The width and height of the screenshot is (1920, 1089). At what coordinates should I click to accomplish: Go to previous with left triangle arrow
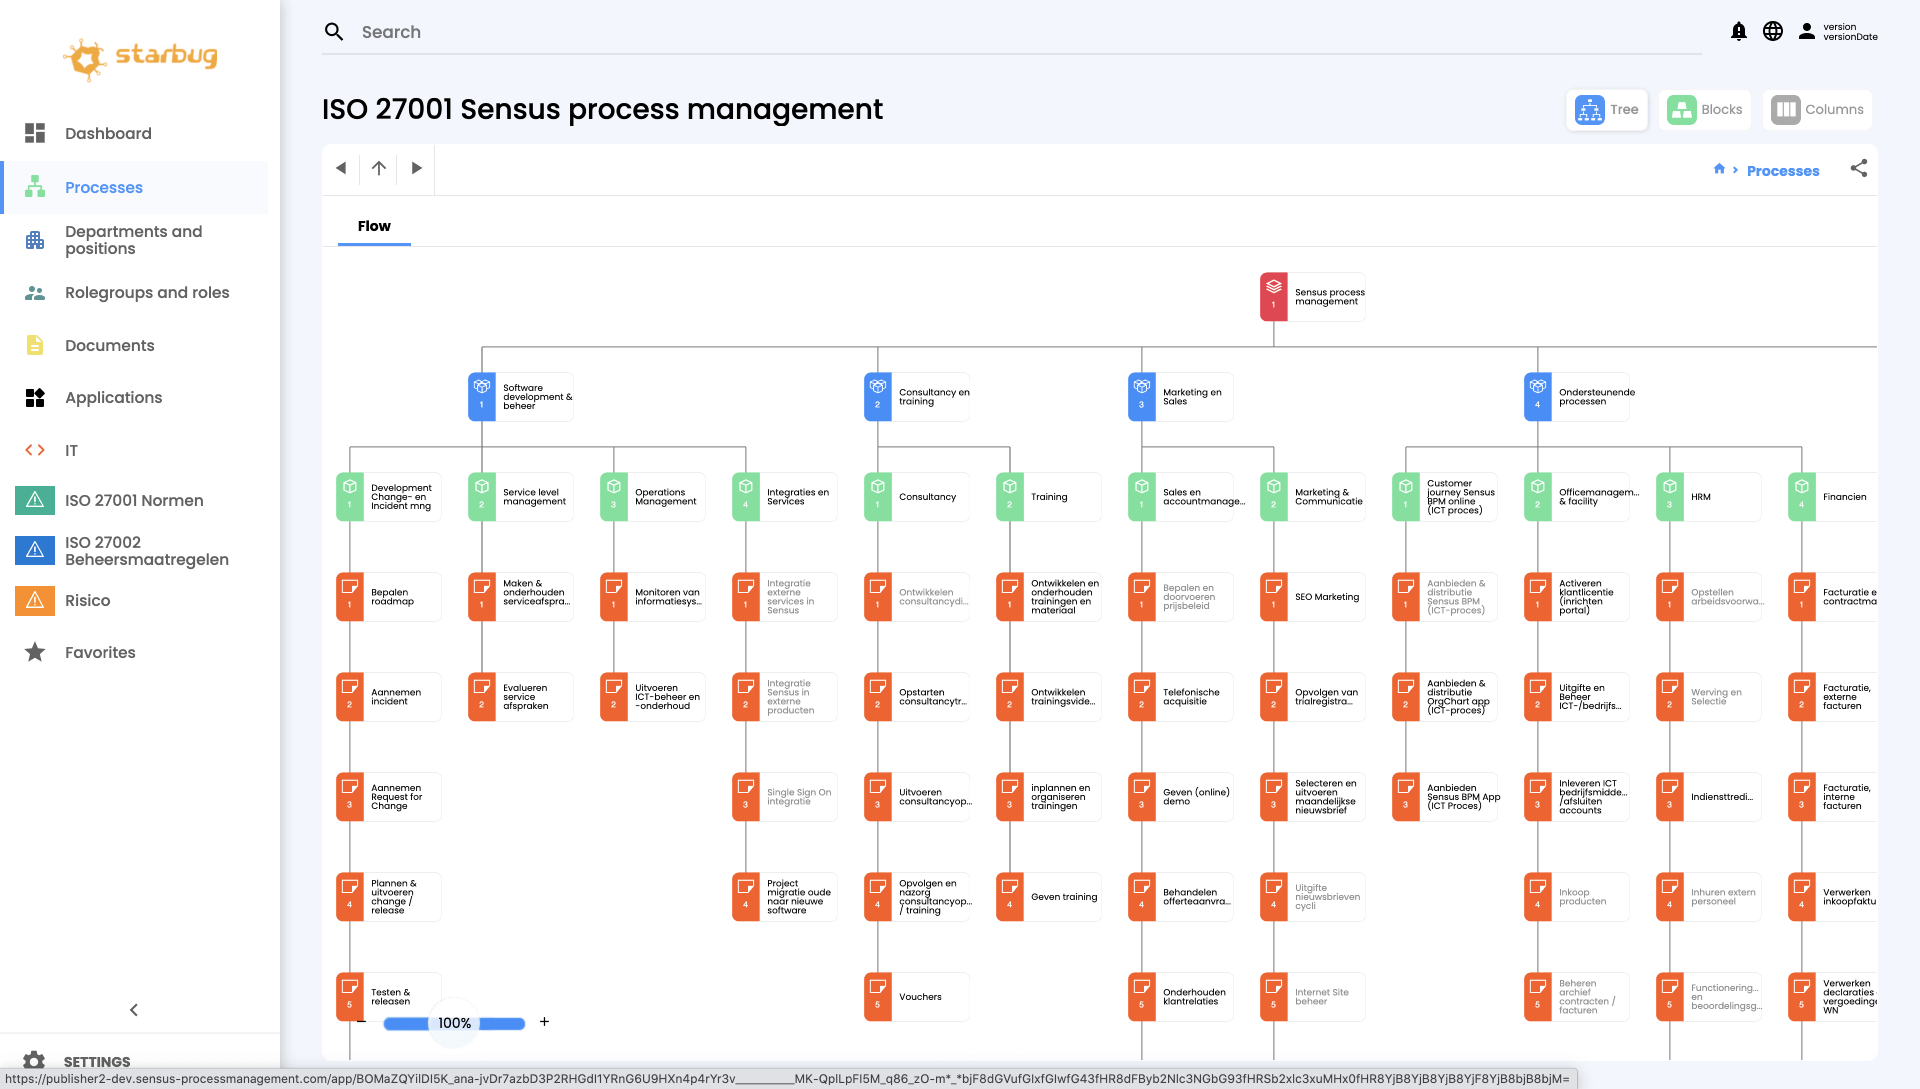click(341, 168)
